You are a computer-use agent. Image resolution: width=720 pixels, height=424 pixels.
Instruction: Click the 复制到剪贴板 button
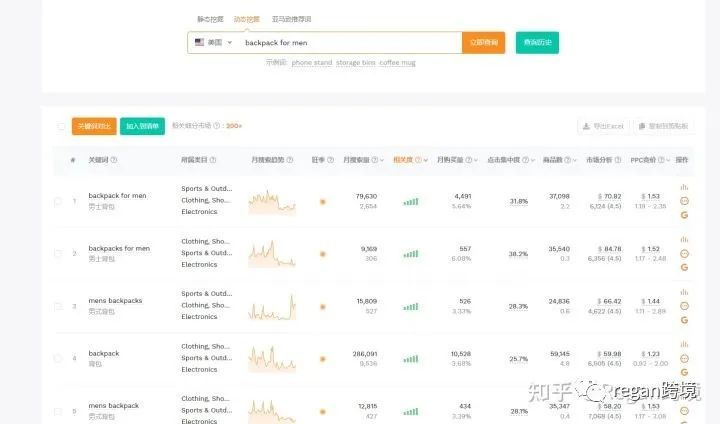point(664,126)
